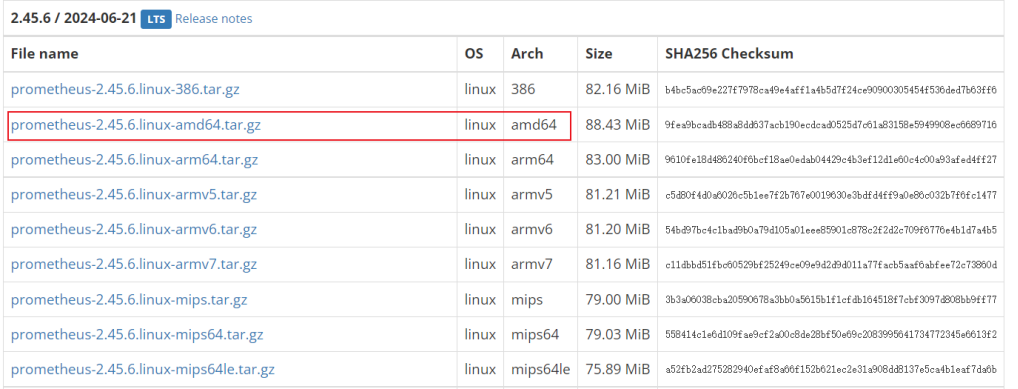Click the Size column header
The height and width of the screenshot is (389, 1018).
click(x=599, y=53)
